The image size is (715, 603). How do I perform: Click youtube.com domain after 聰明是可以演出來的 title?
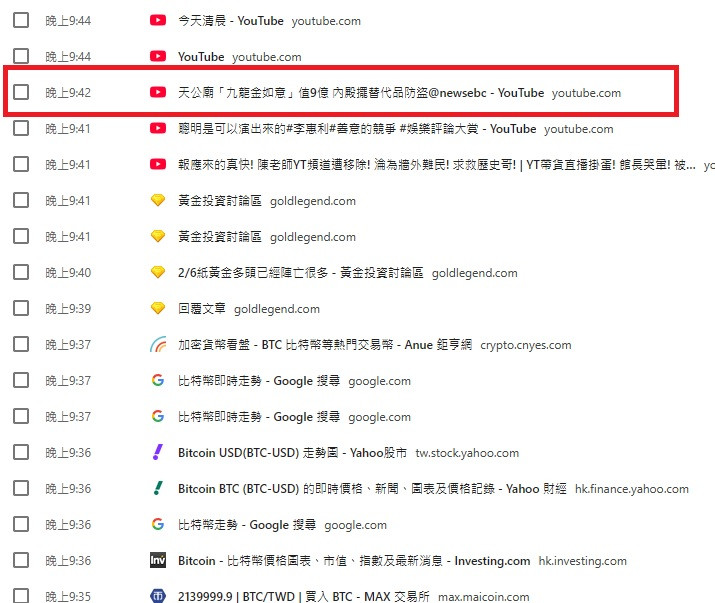[x=579, y=130]
